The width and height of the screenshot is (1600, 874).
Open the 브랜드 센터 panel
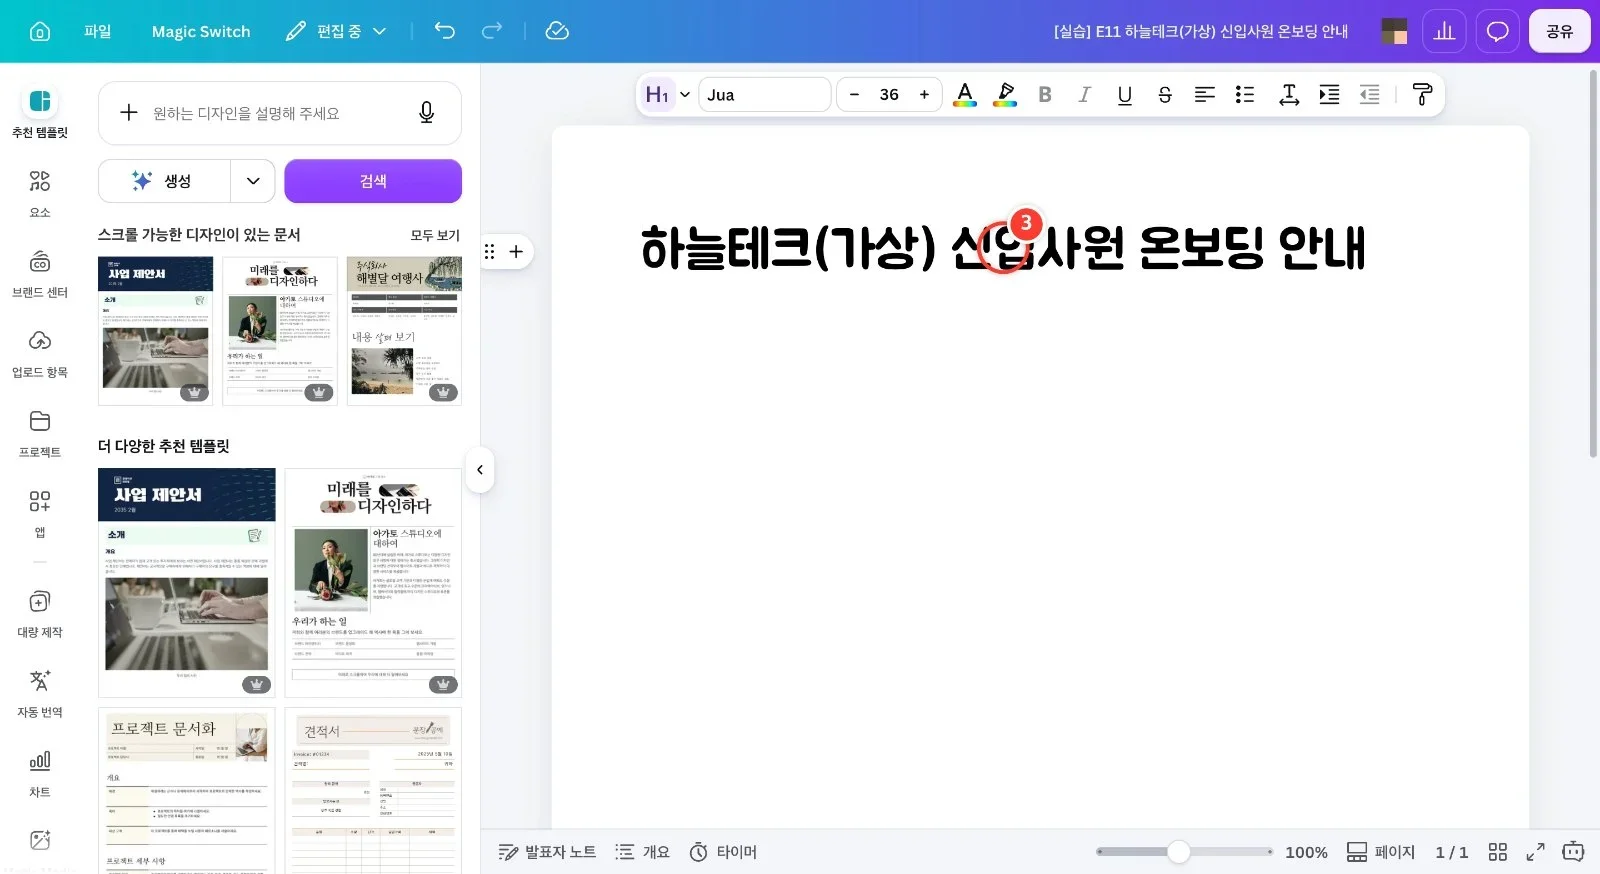tap(40, 273)
